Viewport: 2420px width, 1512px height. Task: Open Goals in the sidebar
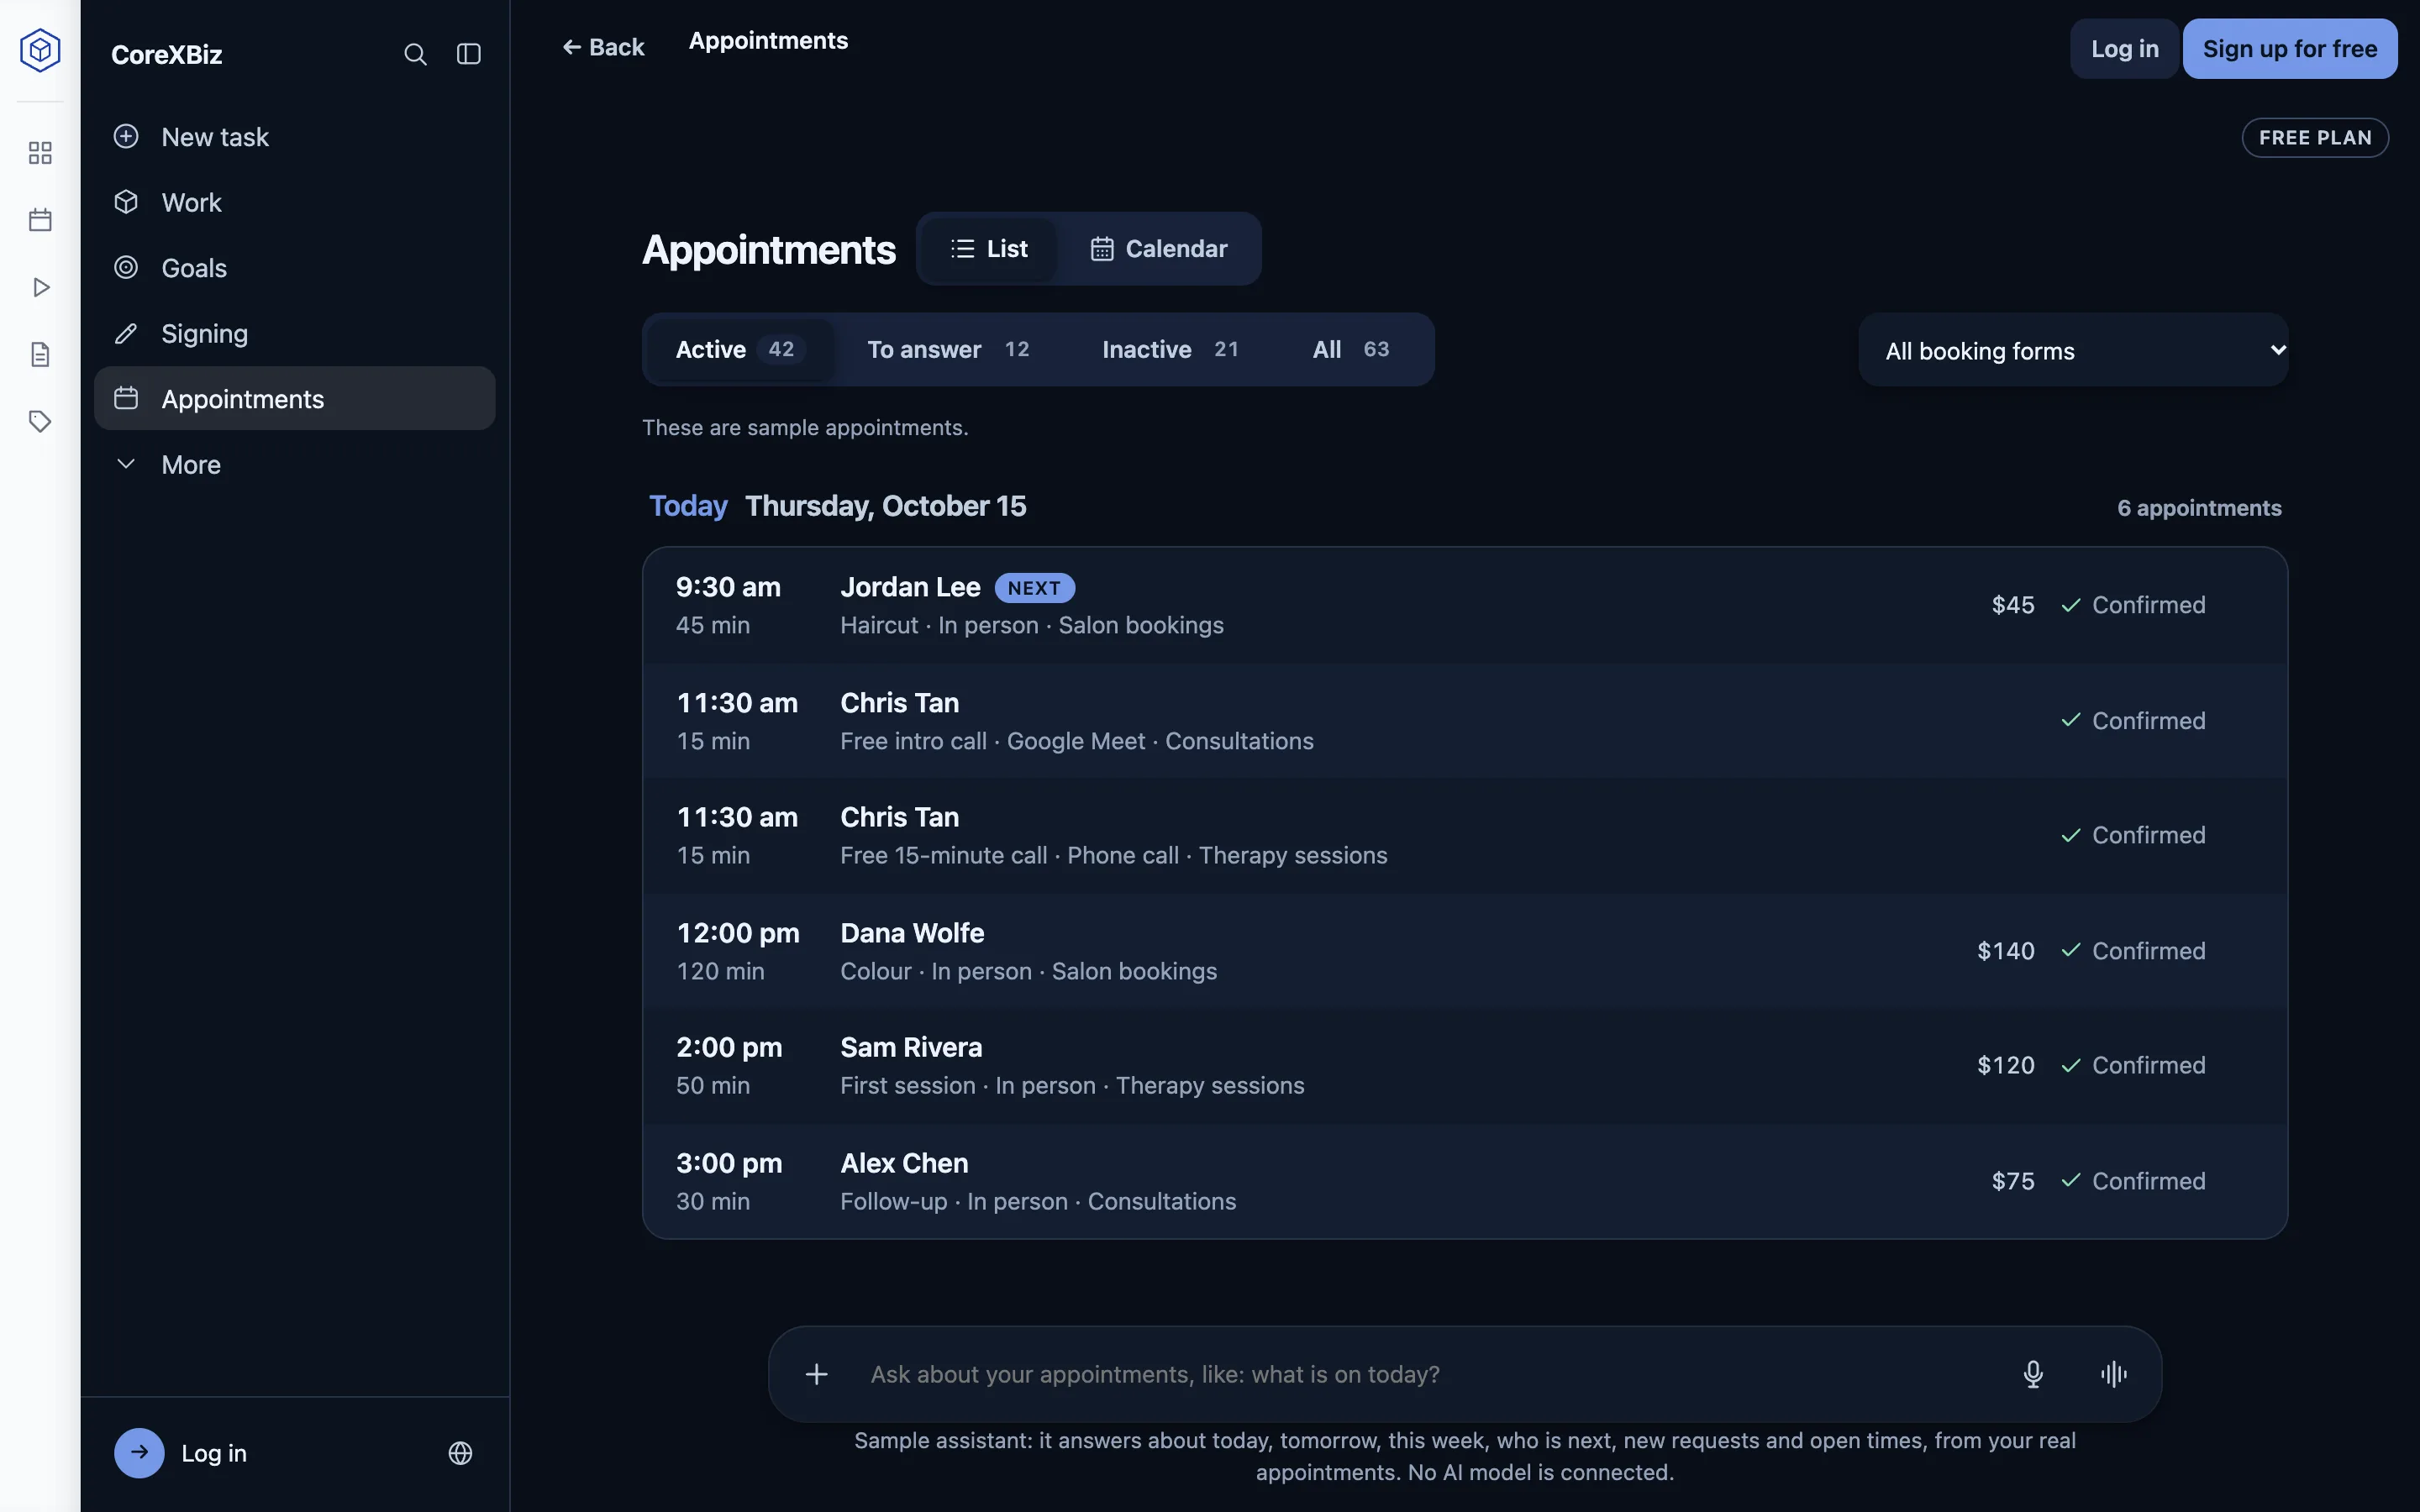click(294, 268)
